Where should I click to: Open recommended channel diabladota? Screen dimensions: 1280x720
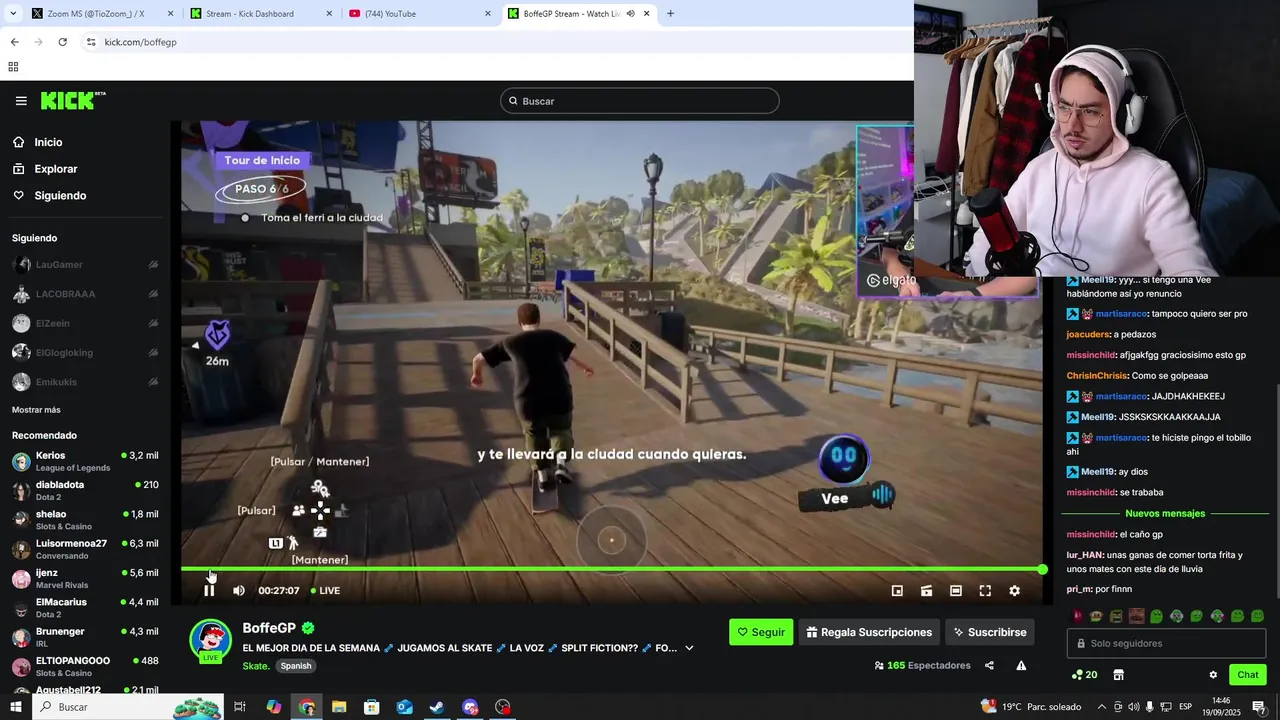[85, 490]
